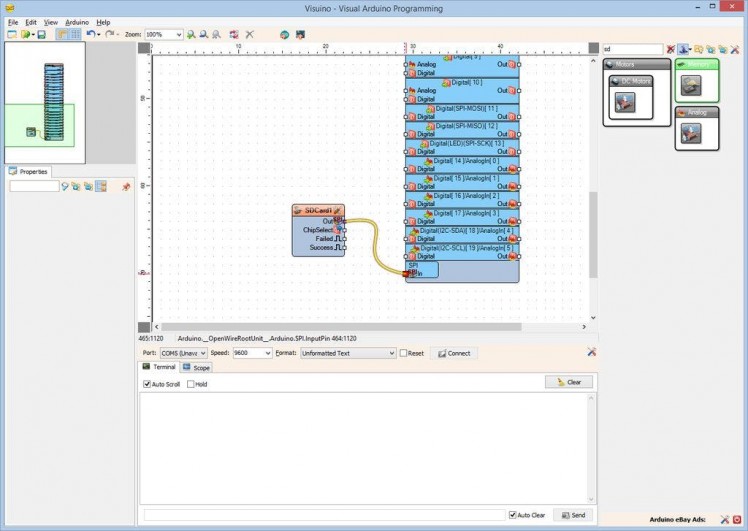Click the Clear terminal button
This screenshot has height=531, width=748.
pos(569,382)
